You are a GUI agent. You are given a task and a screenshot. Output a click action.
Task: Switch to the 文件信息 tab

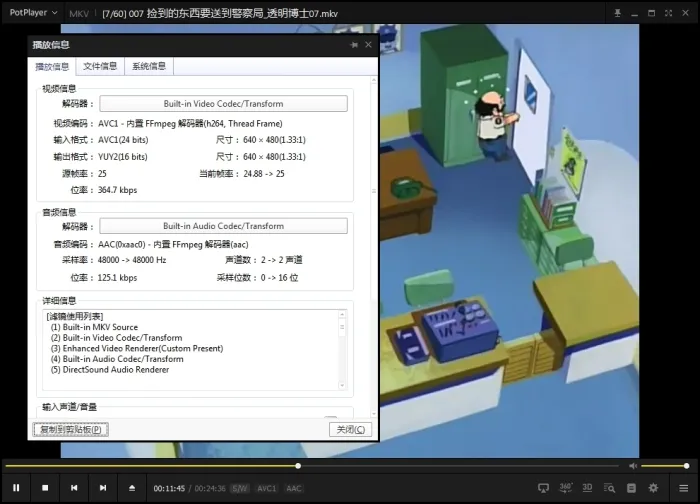pyautogui.click(x=100, y=66)
